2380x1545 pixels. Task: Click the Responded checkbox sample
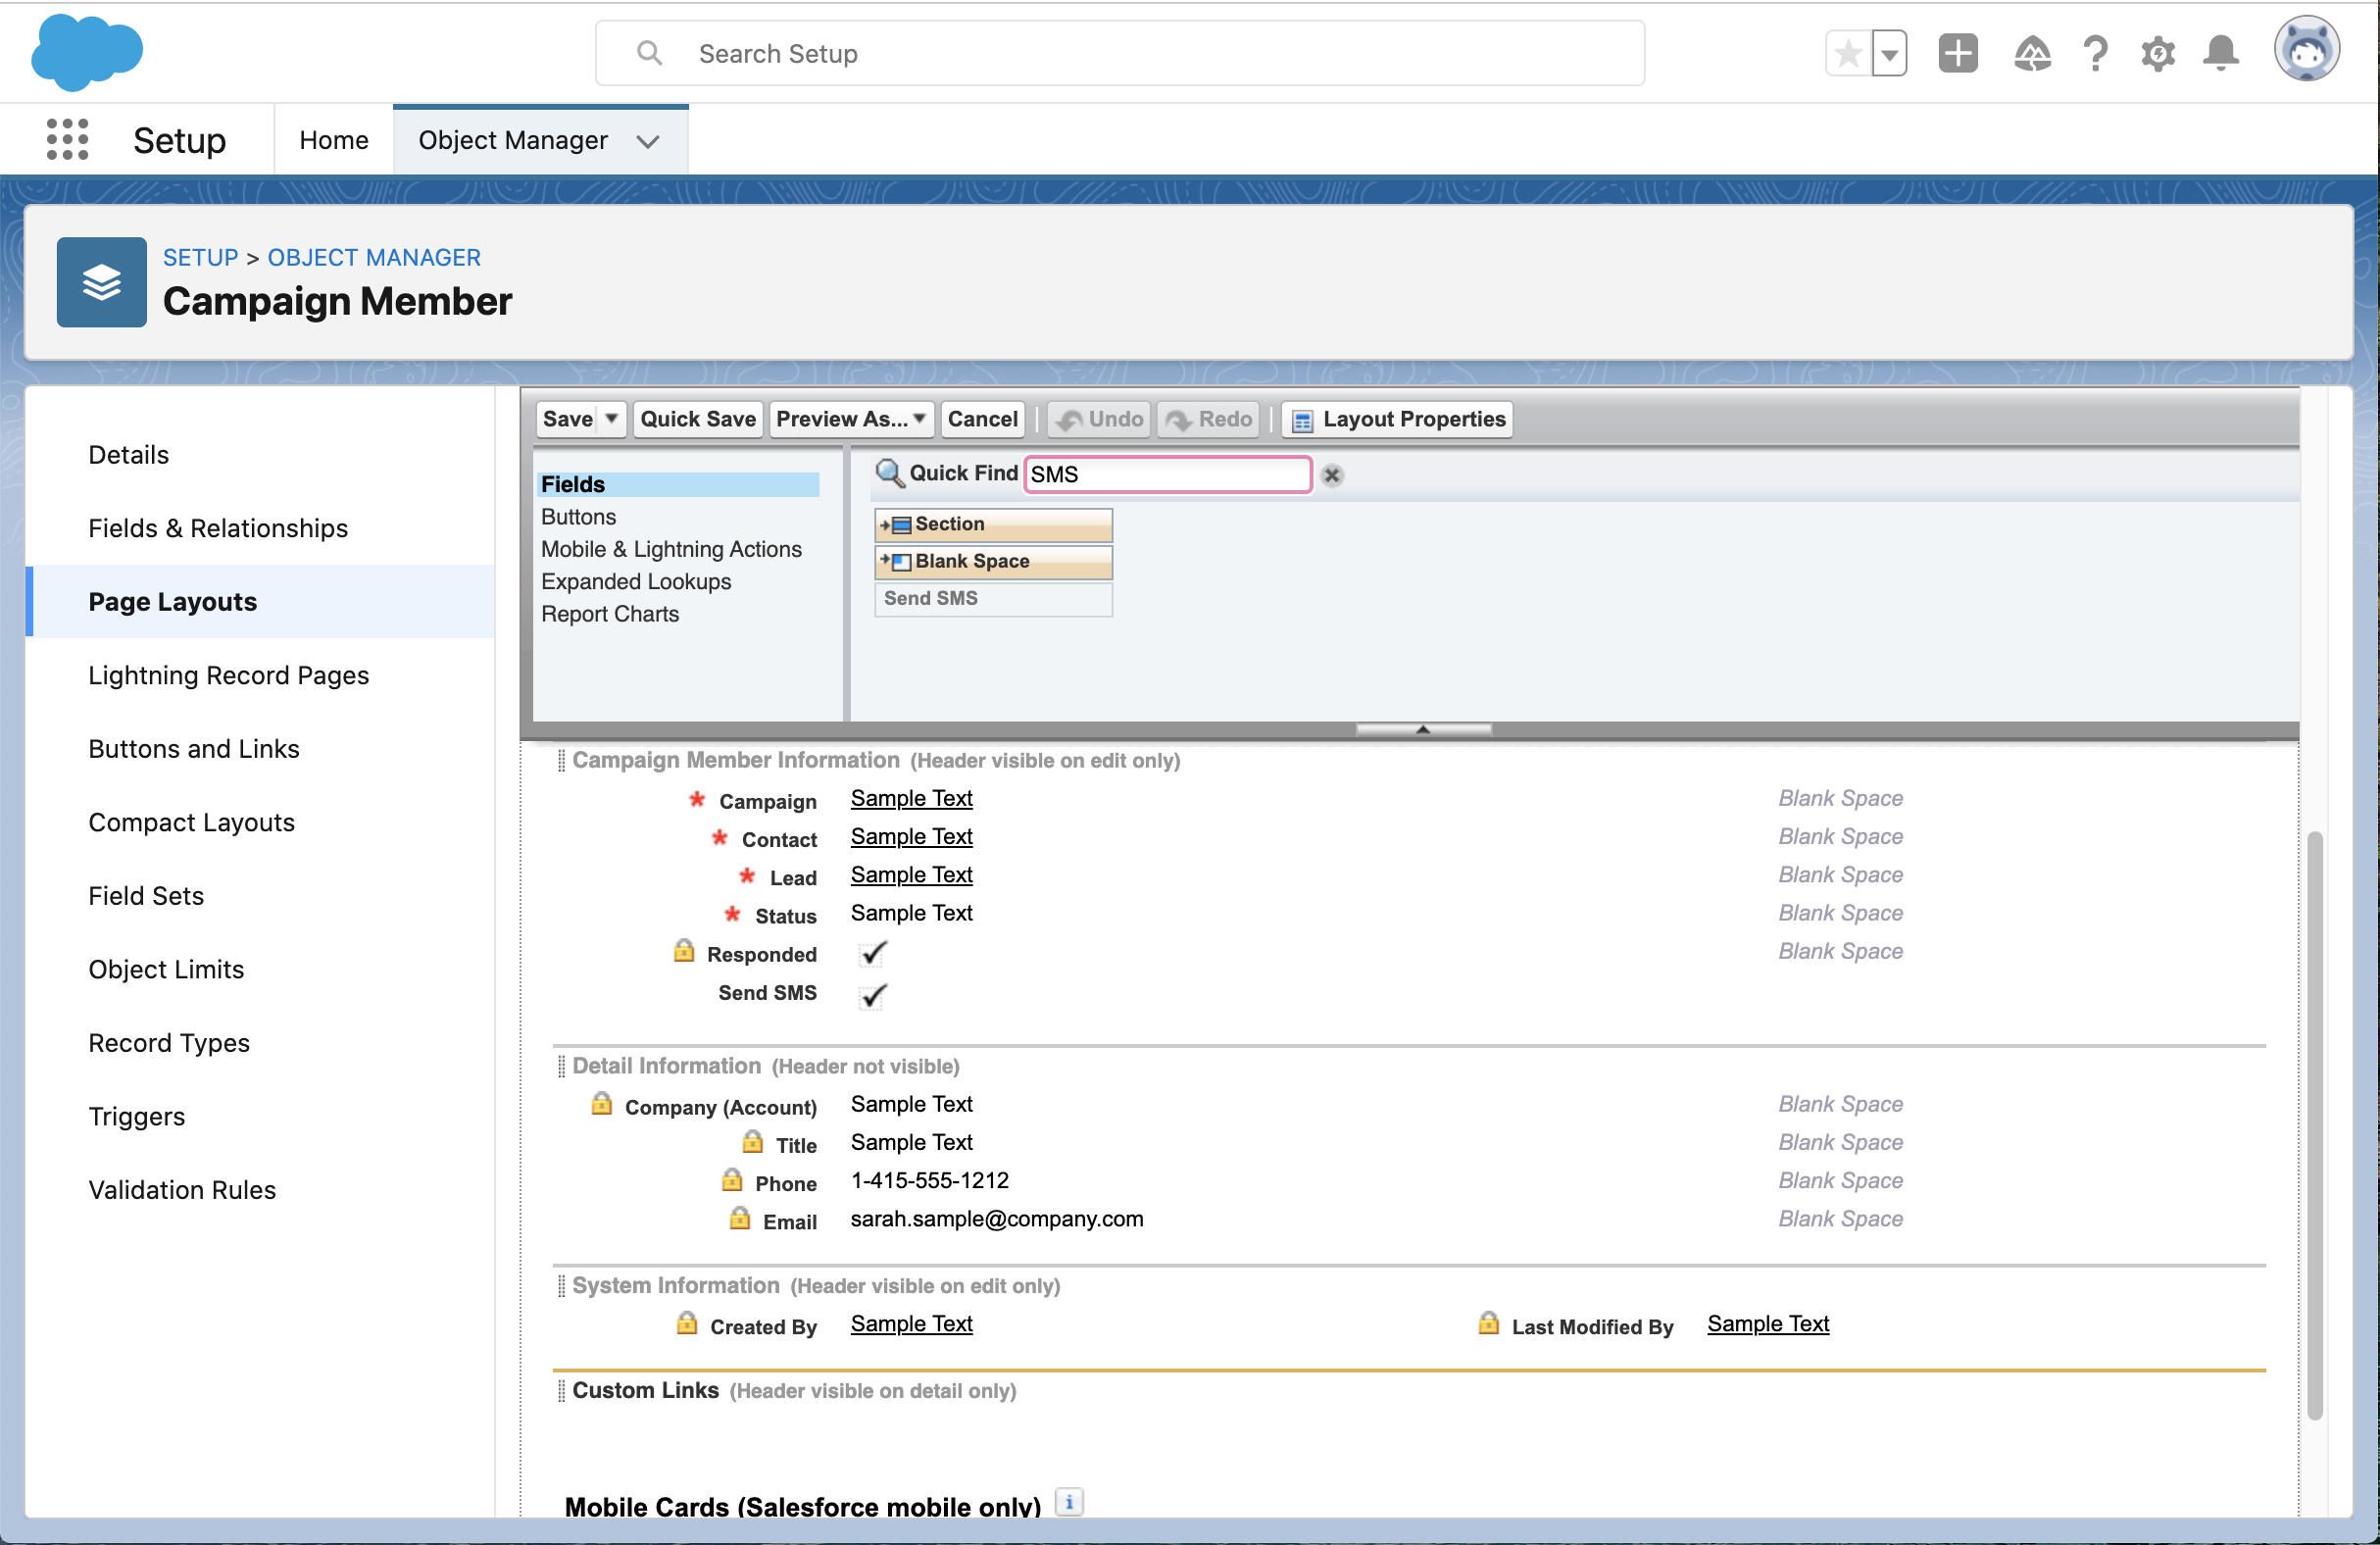tap(873, 954)
